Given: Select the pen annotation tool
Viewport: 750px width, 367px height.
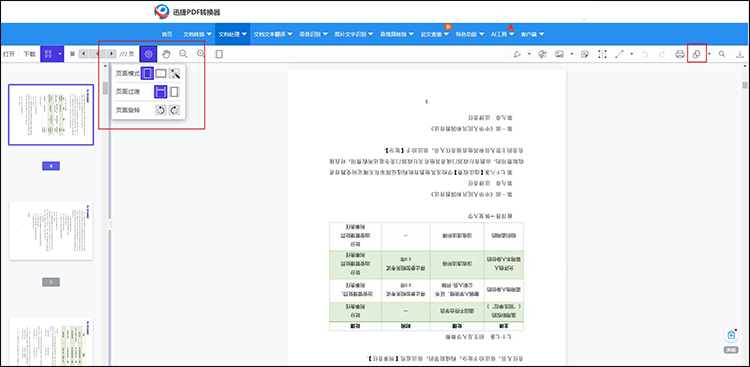Looking at the screenshot, I should click(518, 54).
